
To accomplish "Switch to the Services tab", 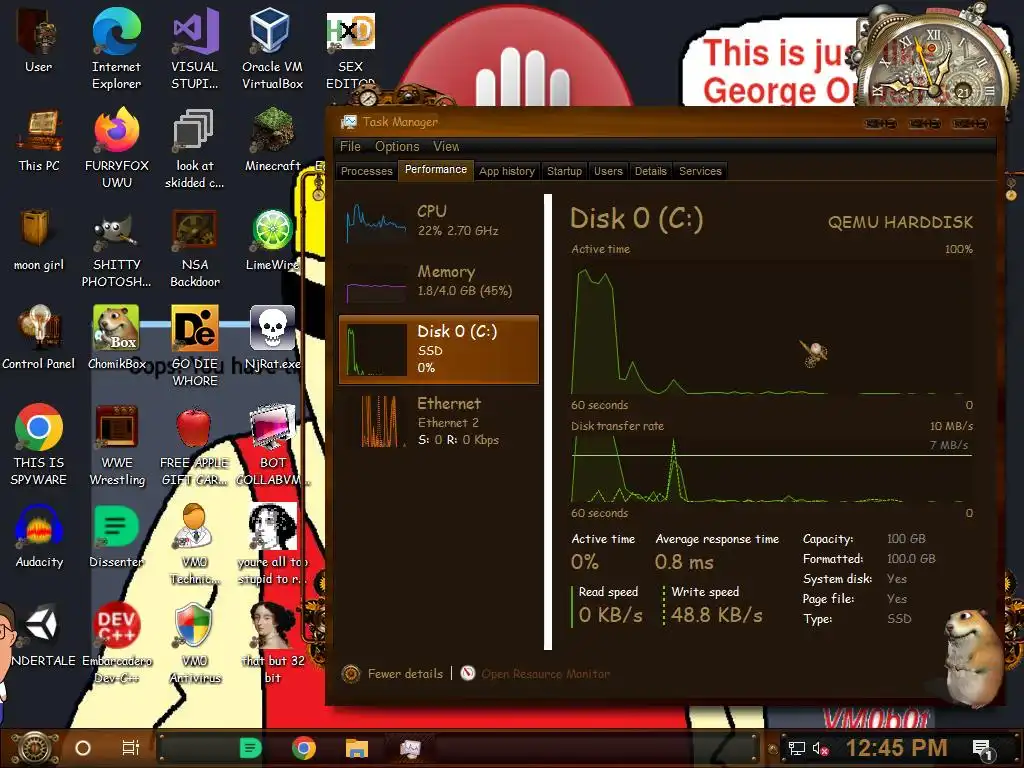I will [700, 171].
